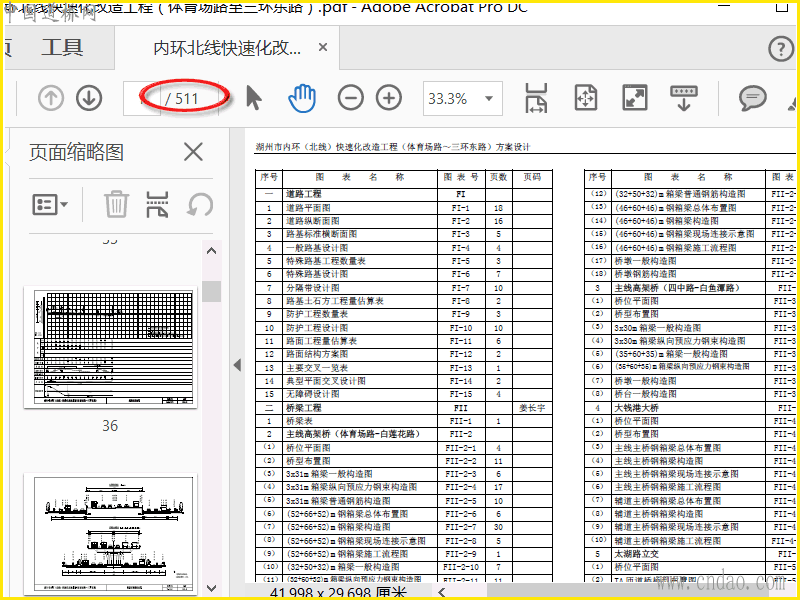Screen dimensions: 800x600
Task: Add a comment with speech bubble icon
Action: pos(753,98)
